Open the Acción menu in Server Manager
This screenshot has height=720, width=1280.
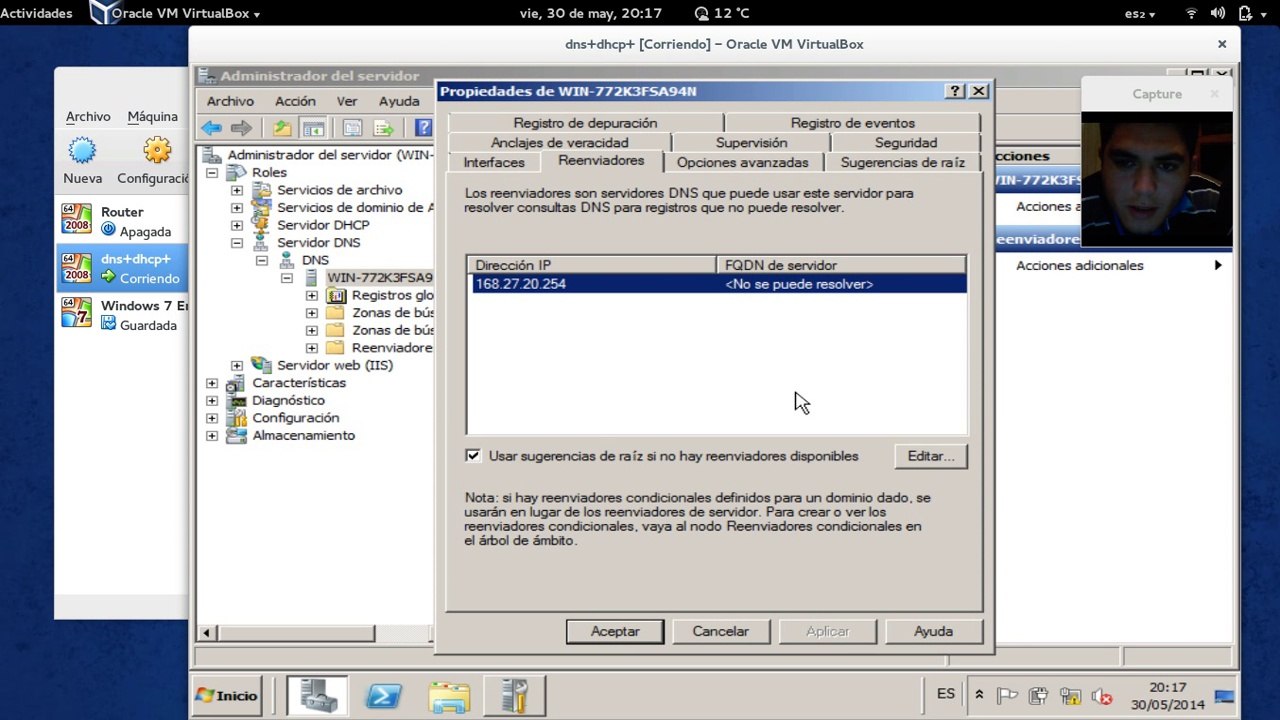295,101
